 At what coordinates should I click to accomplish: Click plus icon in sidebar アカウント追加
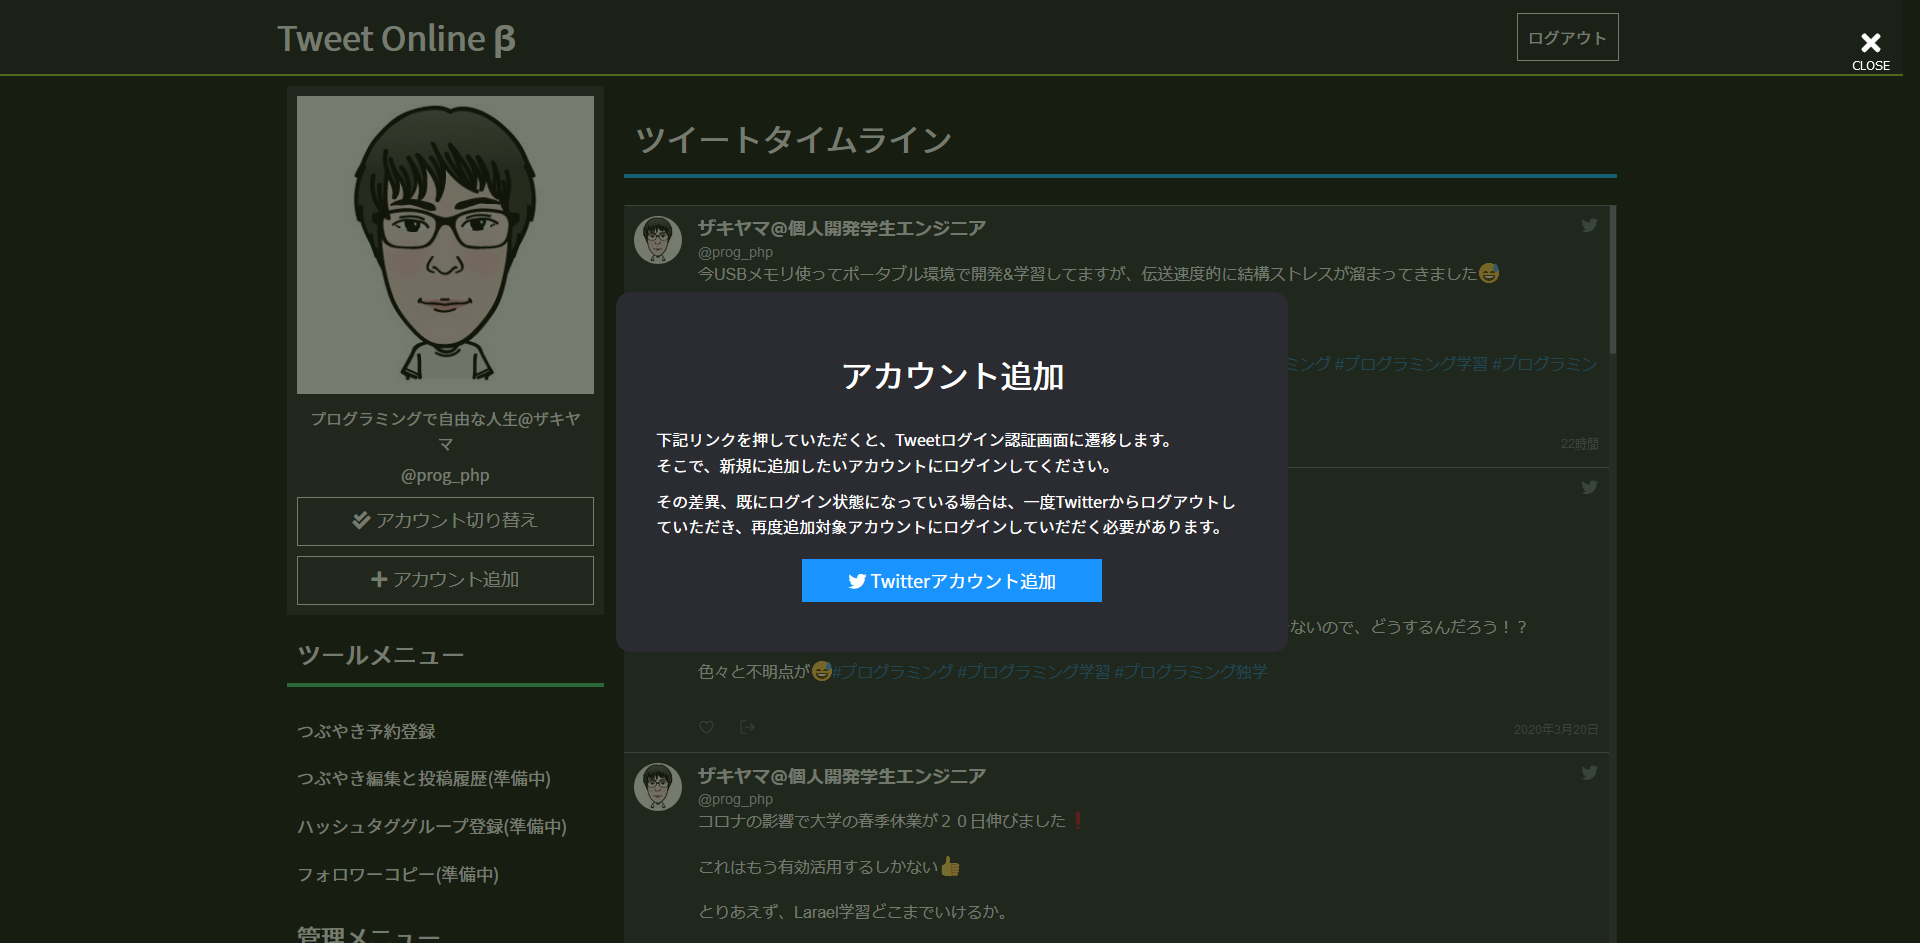click(379, 580)
